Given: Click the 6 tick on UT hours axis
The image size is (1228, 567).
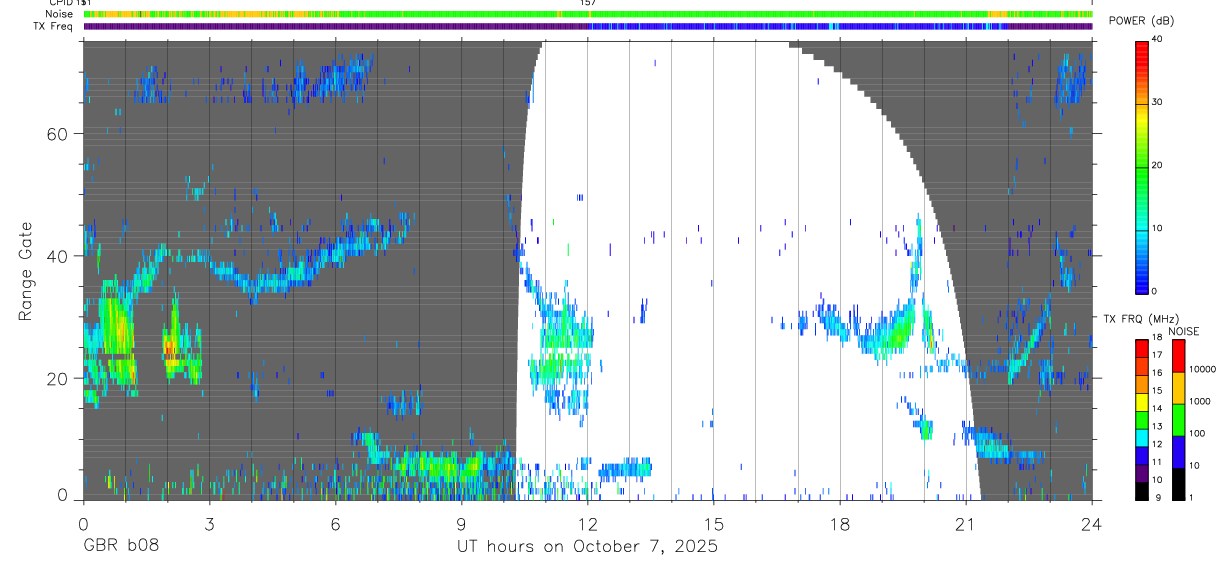Looking at the screenshot, I should [335, 523].
